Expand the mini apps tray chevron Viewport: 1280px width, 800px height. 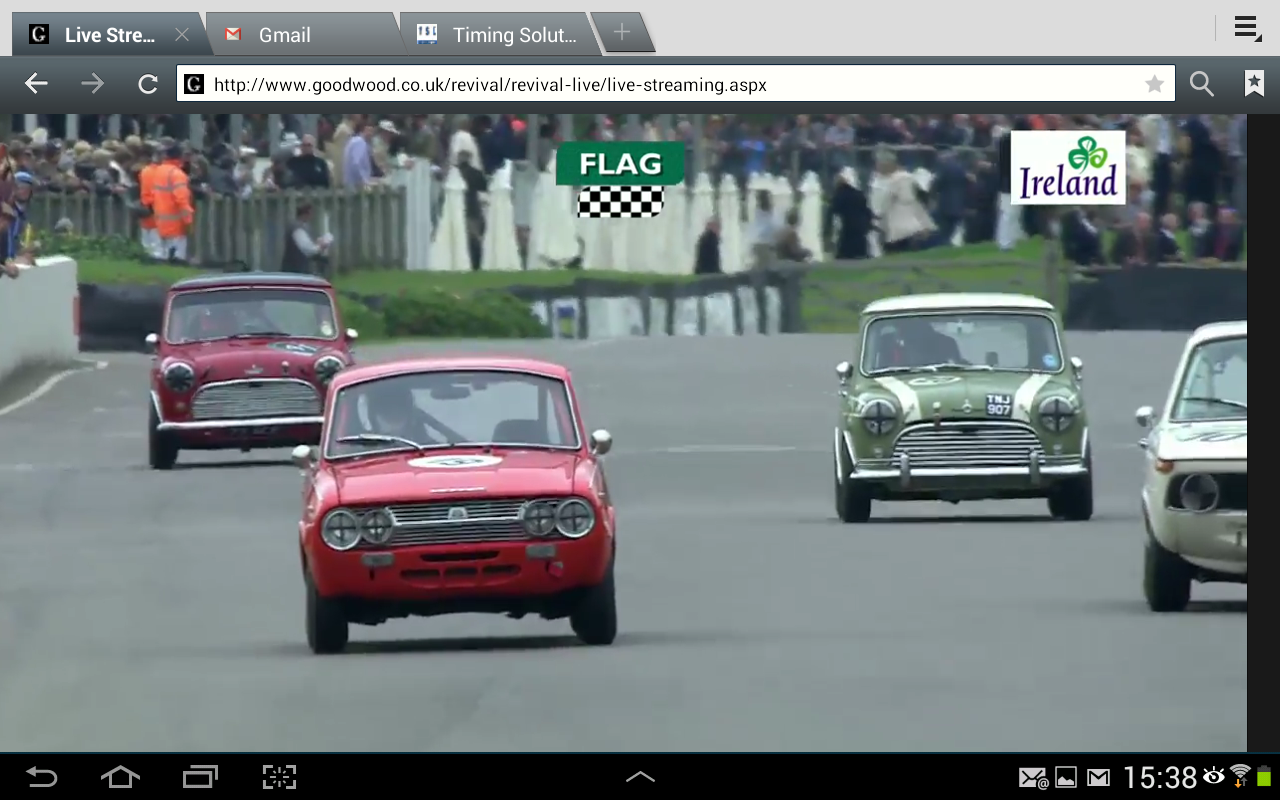click(640, 777)
